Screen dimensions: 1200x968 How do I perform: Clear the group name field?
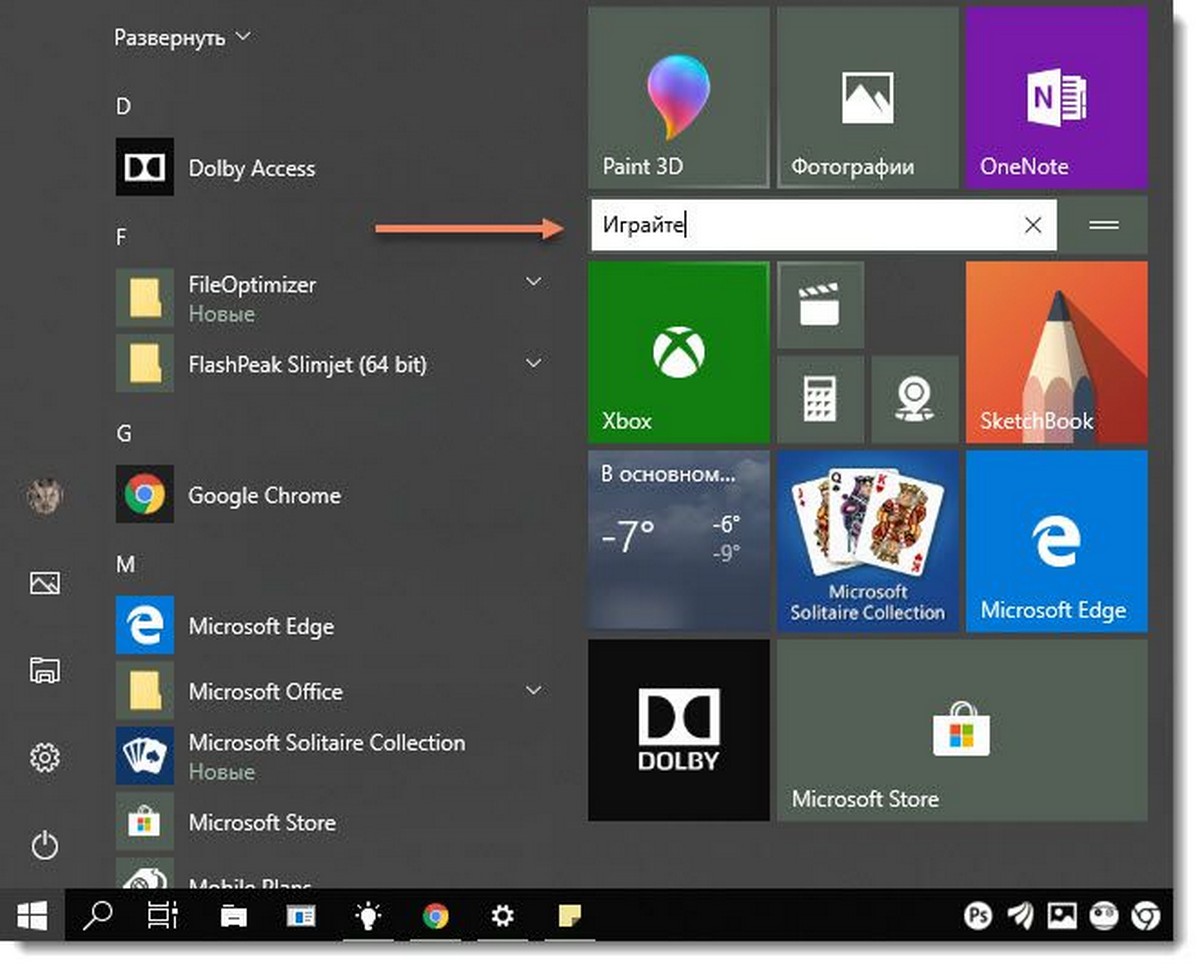point(1034,225)
